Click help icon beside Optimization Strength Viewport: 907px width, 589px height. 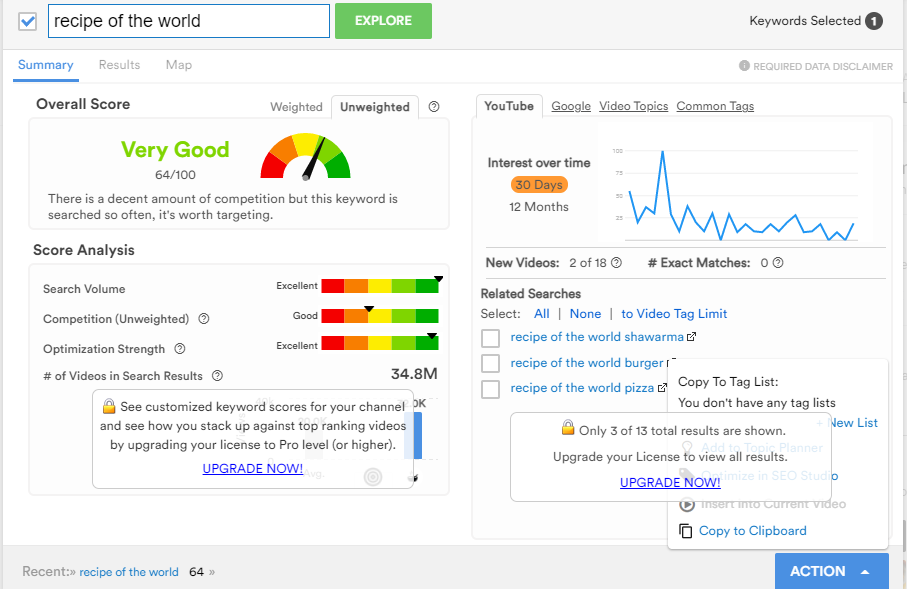[x=180, y=349]
